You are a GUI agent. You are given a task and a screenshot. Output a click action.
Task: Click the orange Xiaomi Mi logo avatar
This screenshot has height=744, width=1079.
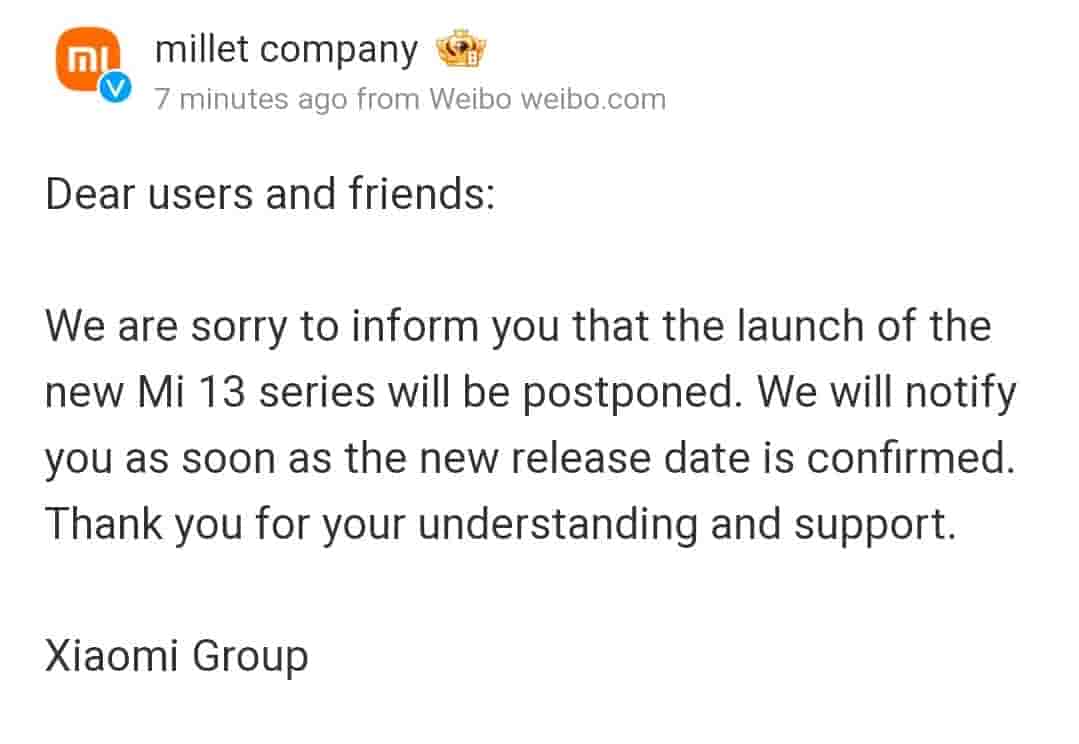coord(86,60)
